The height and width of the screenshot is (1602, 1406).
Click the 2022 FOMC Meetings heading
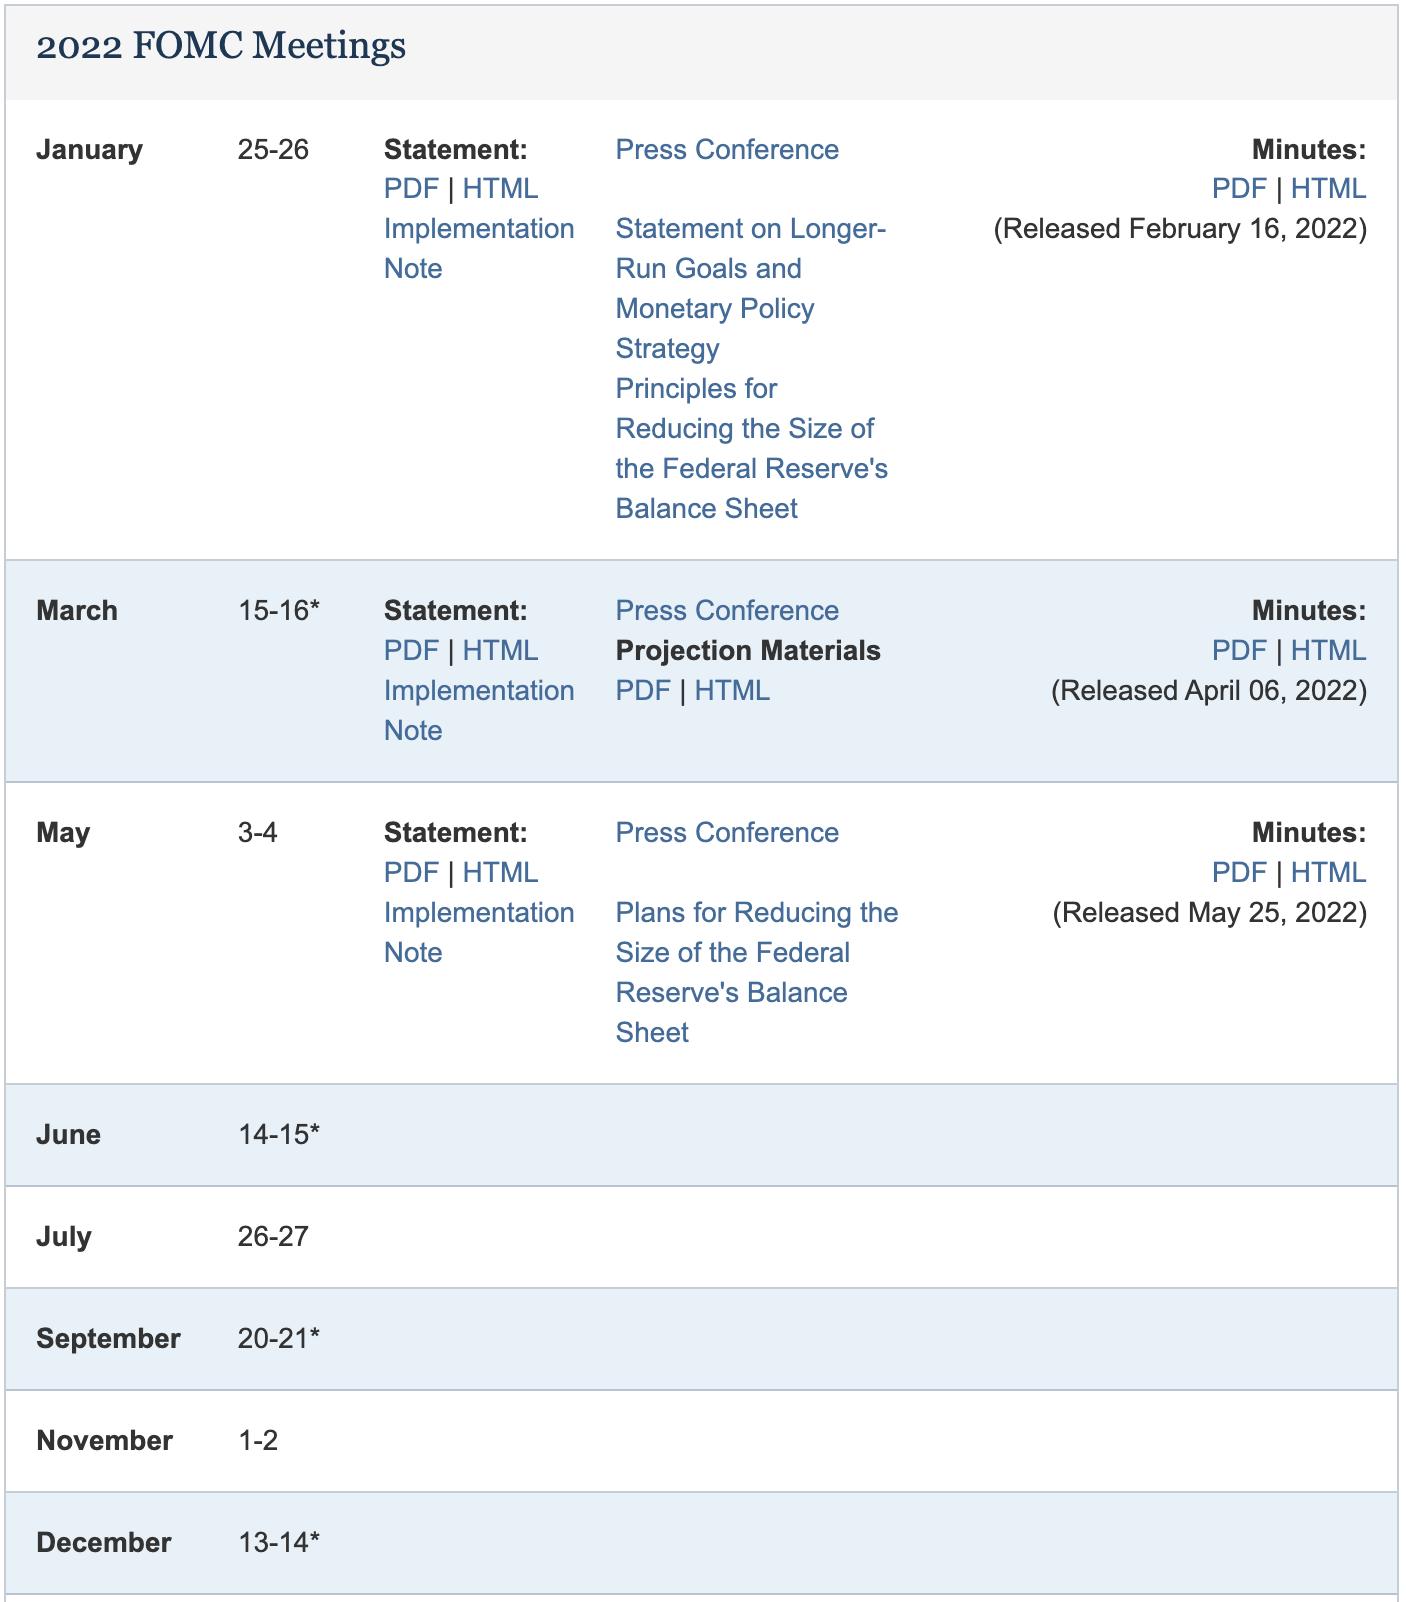(221, 46)
